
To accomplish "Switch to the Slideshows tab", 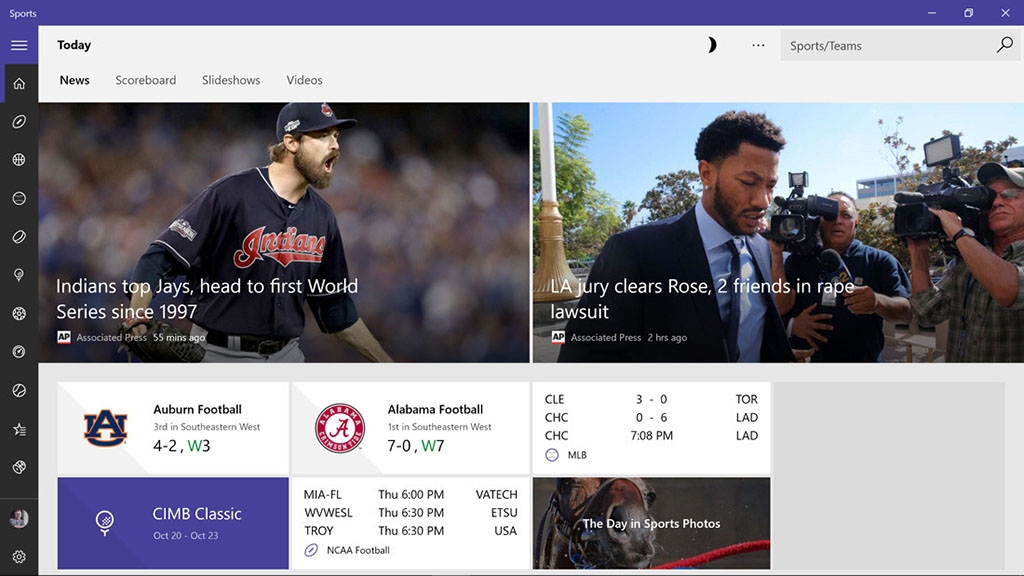I will pos(231,80).
